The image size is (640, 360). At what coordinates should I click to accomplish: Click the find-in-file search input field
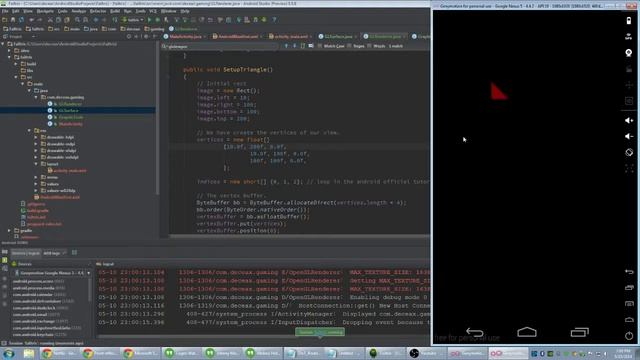[x=220, y=46]
